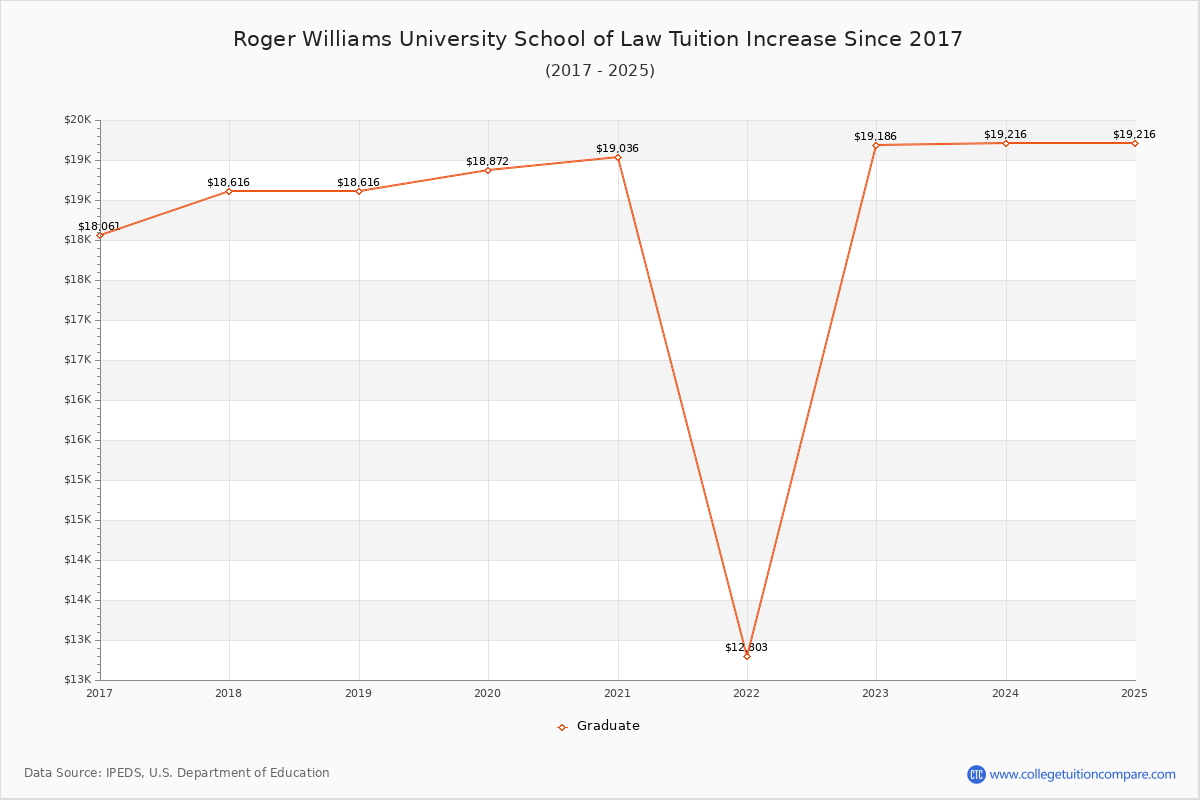The width and height of the screenshot is (1200, 800).
Task: Click the Graduate legend marker icon
Action: (x=562, y=727)
